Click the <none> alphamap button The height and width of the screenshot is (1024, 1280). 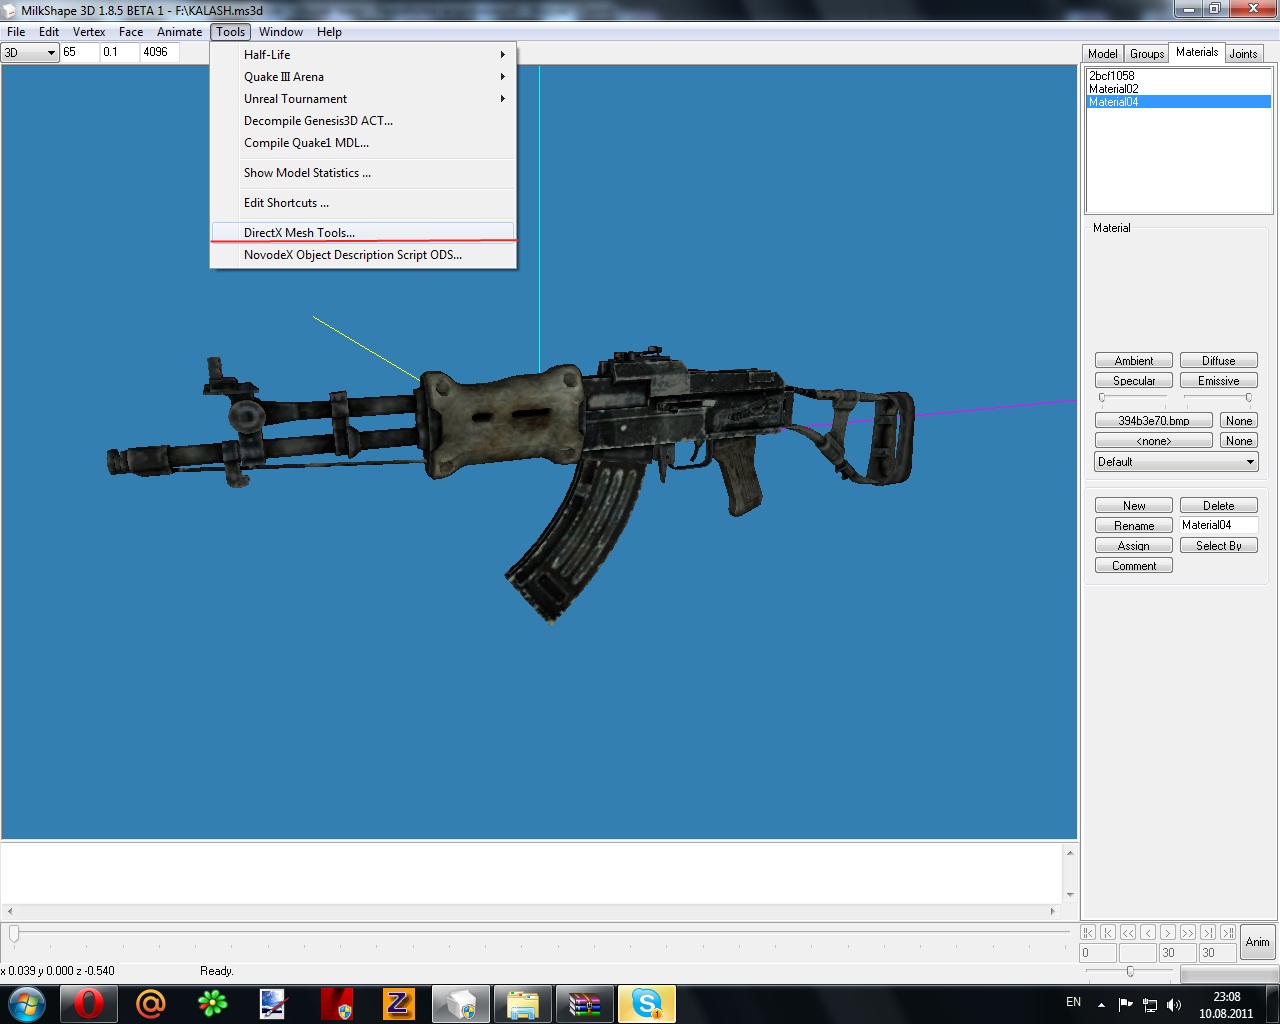click(x=1154, y=441)
